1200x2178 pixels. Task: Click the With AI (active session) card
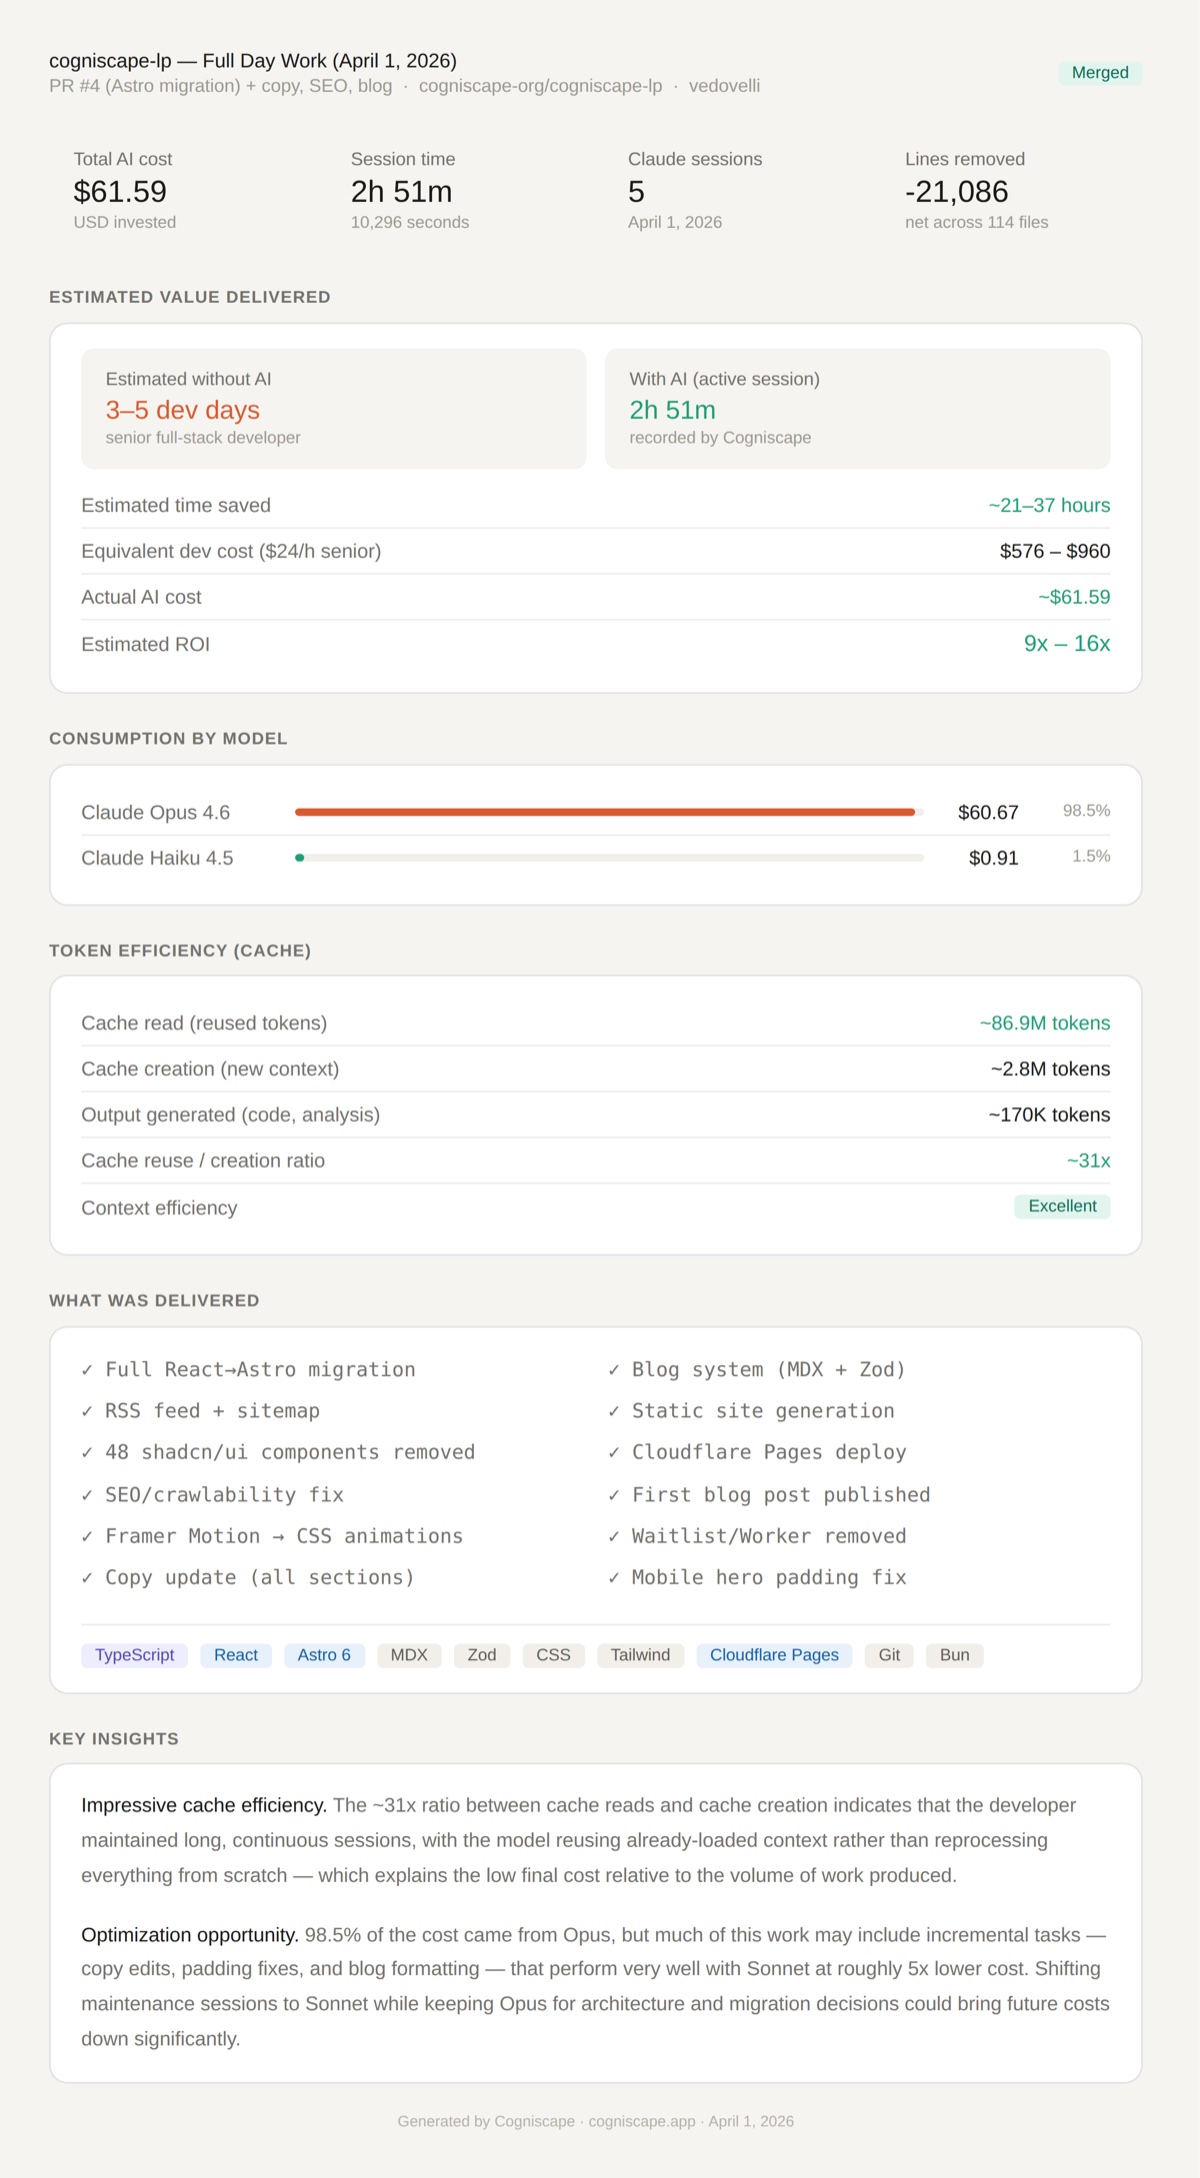click(x=857, y=408)
